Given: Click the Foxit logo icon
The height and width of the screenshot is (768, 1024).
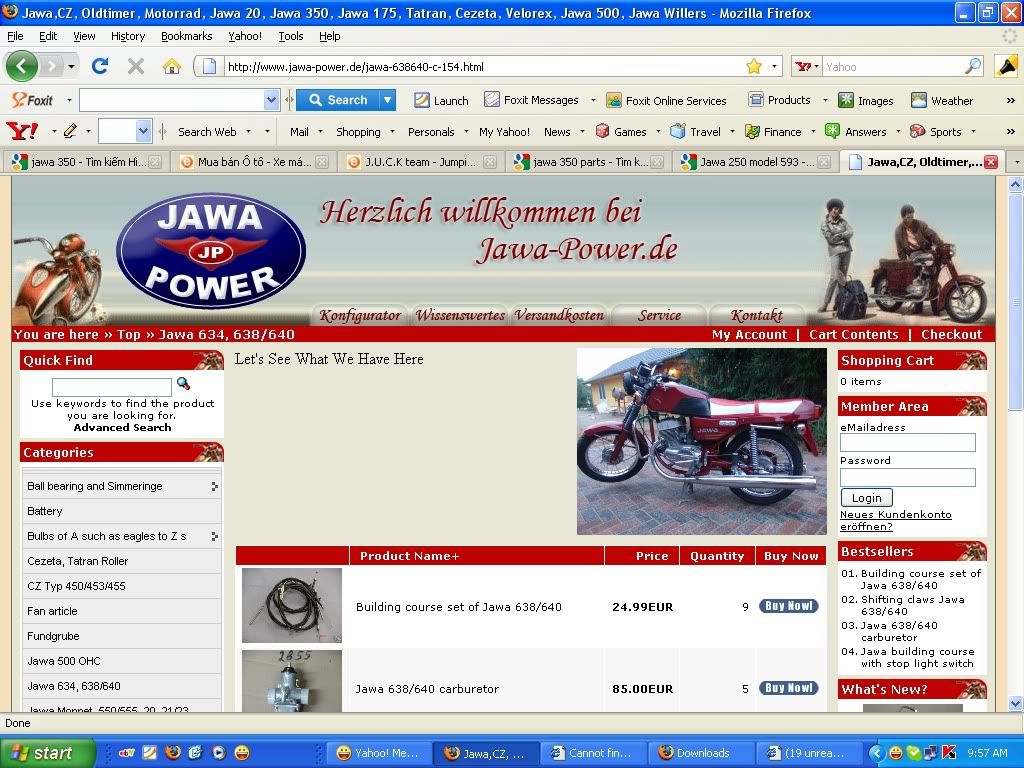Looking at the screenshot, I should (32, 100).
